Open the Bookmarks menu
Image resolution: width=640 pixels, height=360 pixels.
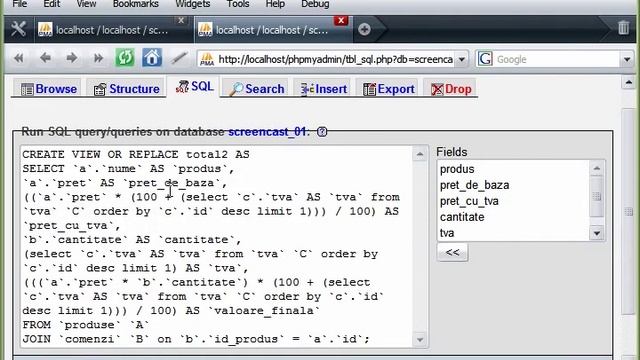(x=136, y=4)
